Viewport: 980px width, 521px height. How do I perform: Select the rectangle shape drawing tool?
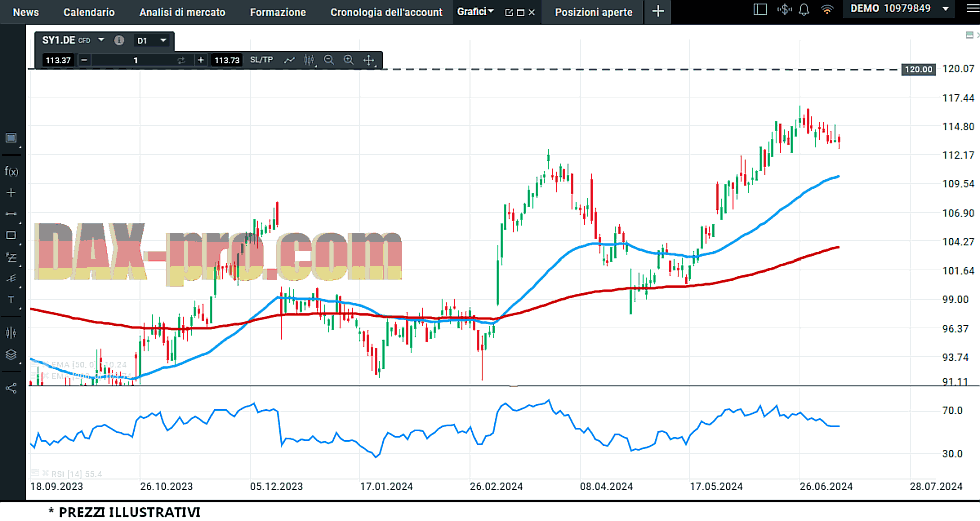[x=11, y=236]
